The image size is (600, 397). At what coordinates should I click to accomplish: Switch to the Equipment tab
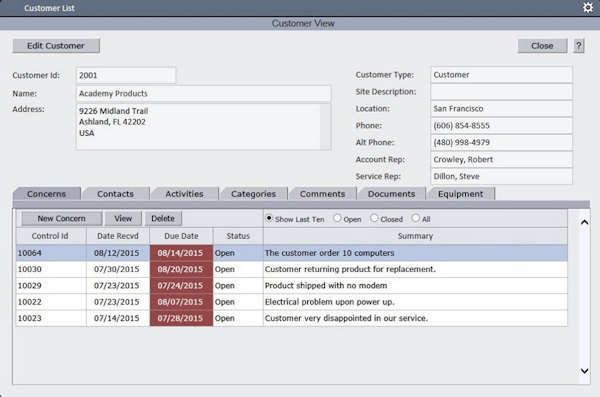[461, 194]
